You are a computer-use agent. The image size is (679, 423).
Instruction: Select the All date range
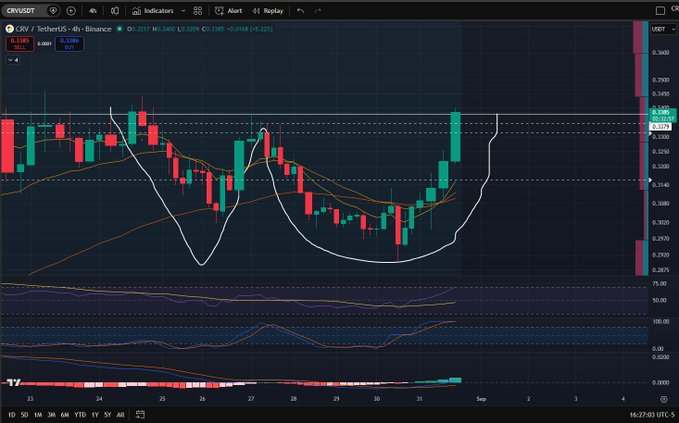[120, 415]
